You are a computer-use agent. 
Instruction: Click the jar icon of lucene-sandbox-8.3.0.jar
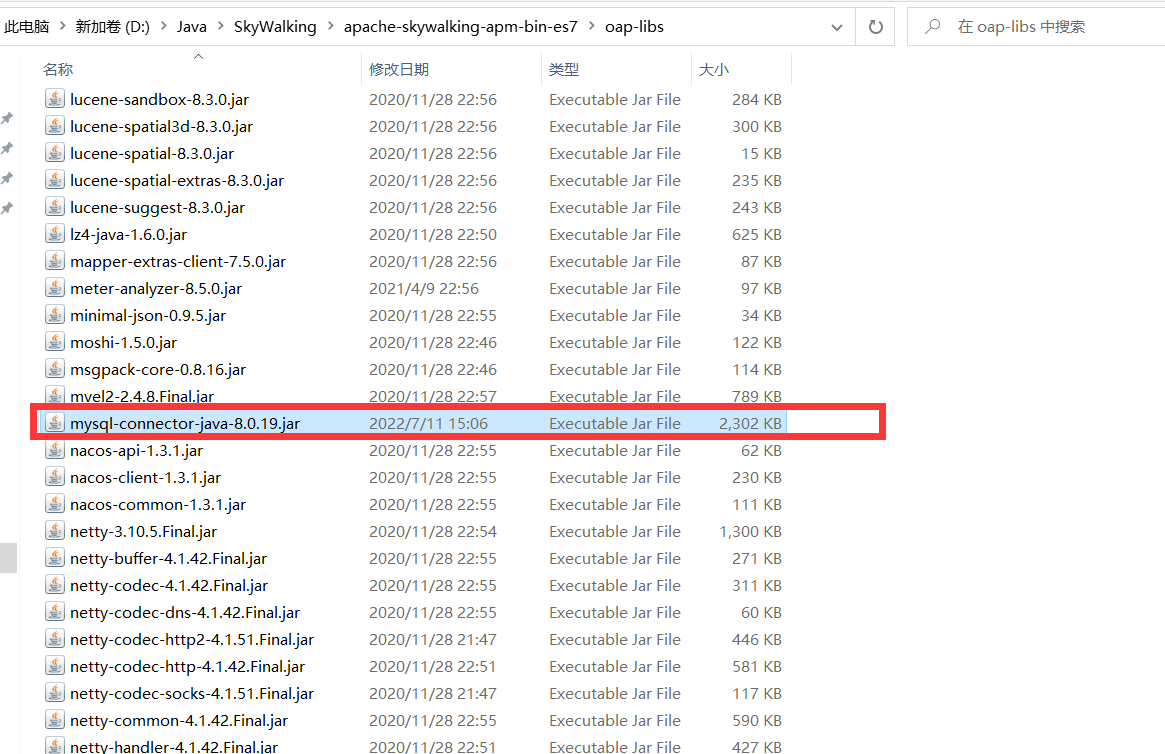click(54, 100)
